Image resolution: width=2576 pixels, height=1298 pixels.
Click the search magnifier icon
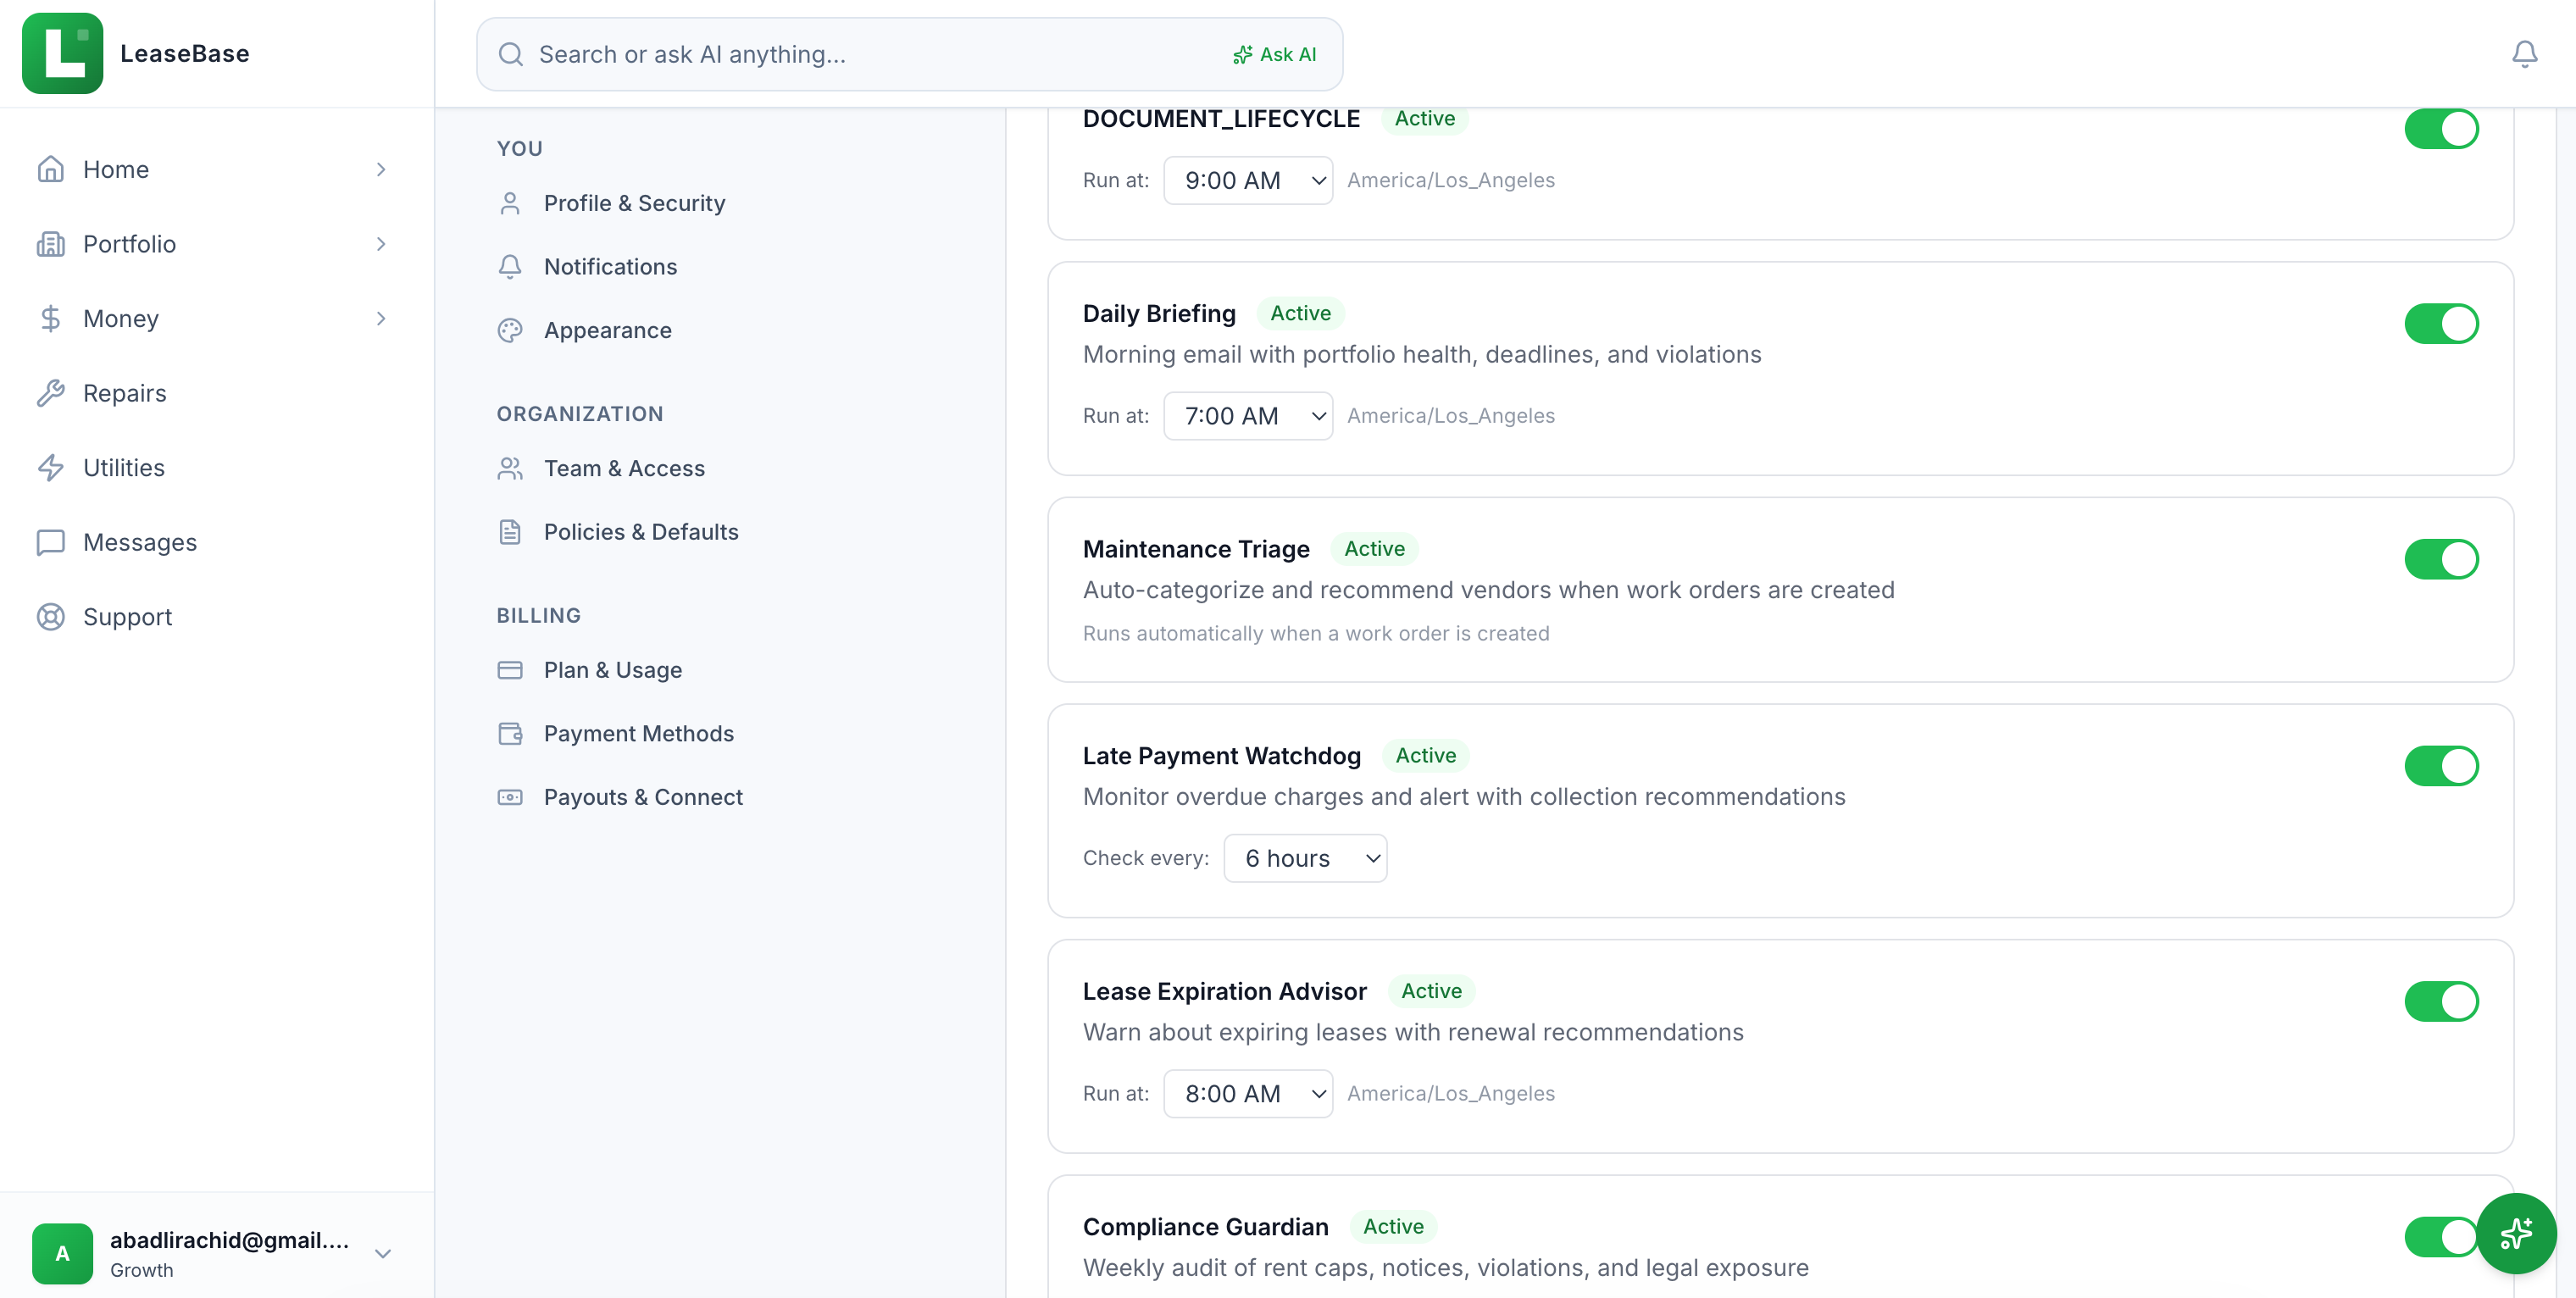511,54
